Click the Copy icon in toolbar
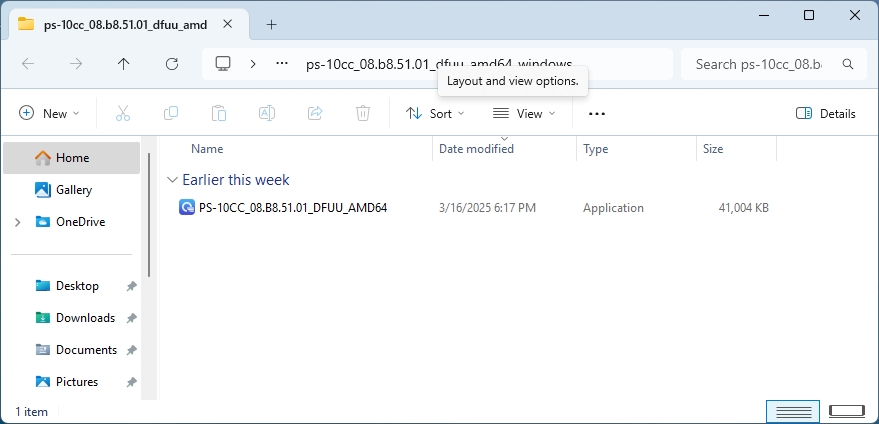The width and height of the screenshot is (879, 424). [171, 113]
